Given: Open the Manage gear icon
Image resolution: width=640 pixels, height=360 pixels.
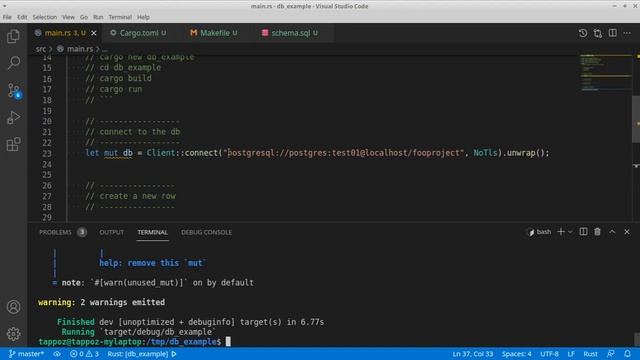Looking at the screenshot, I should [13, 334].
